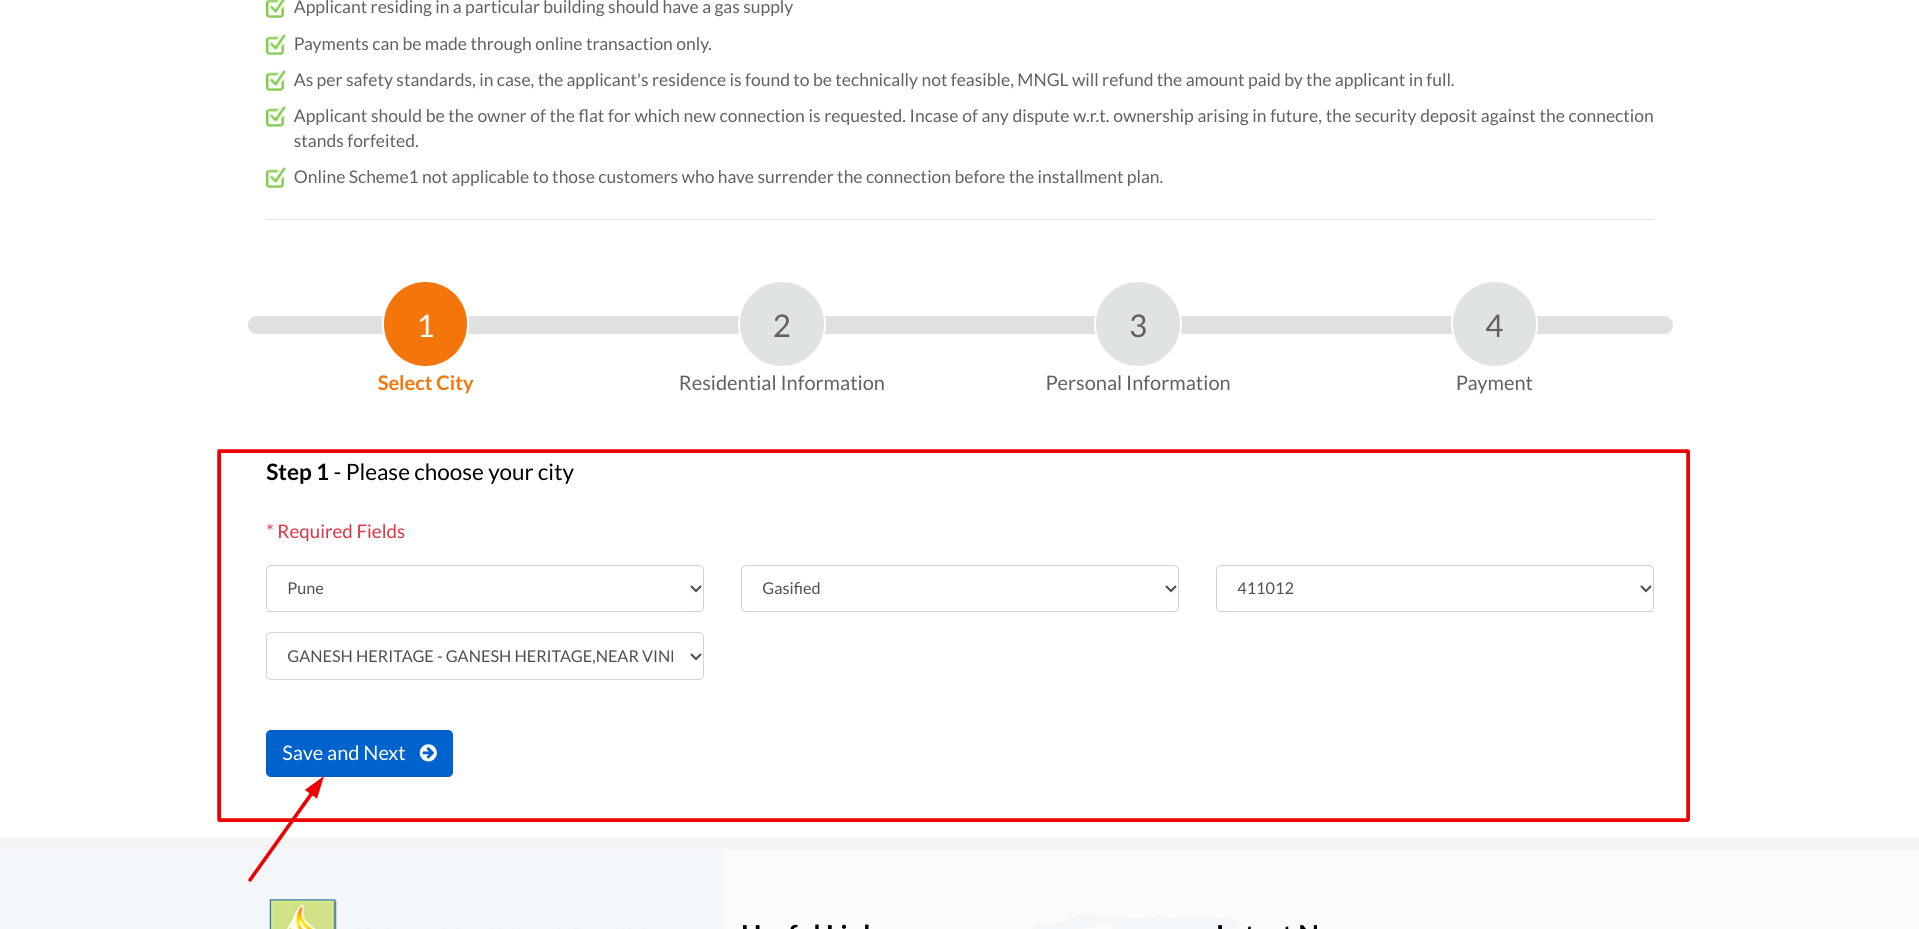The width and height of the screenshot is (1919, 929).
Task: Click the orange step 1 circle
Action: pos(425,324)
